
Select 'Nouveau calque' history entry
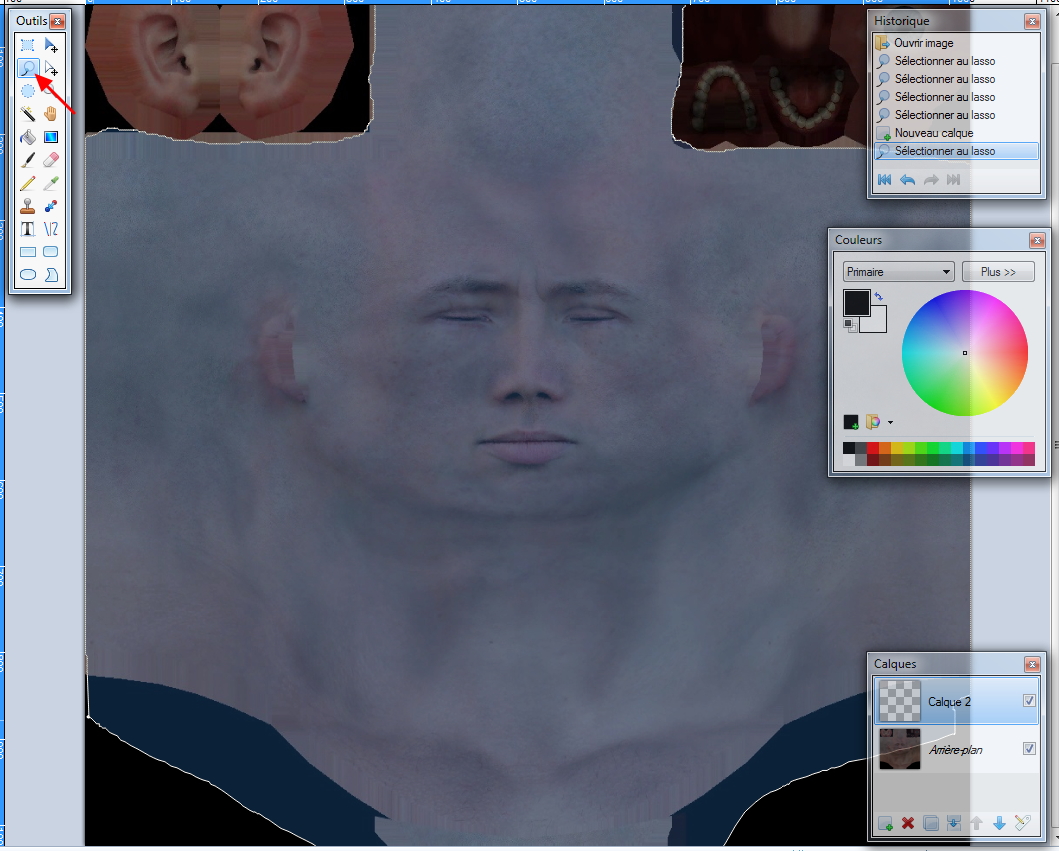(x=933, y=133)
